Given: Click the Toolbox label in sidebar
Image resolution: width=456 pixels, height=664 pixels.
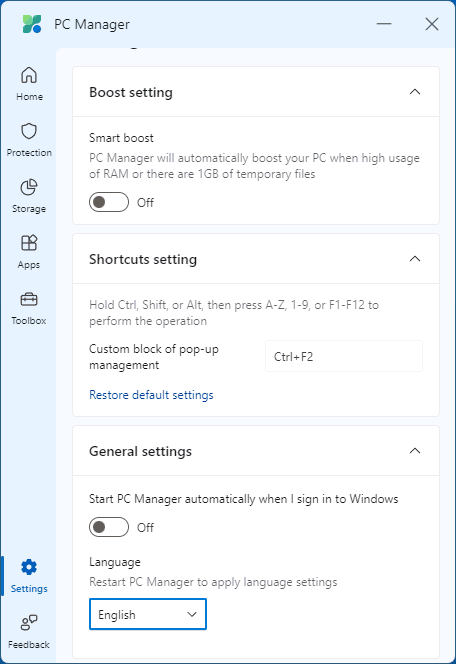Looking at the screenshot, I should [x=29, y=321].
